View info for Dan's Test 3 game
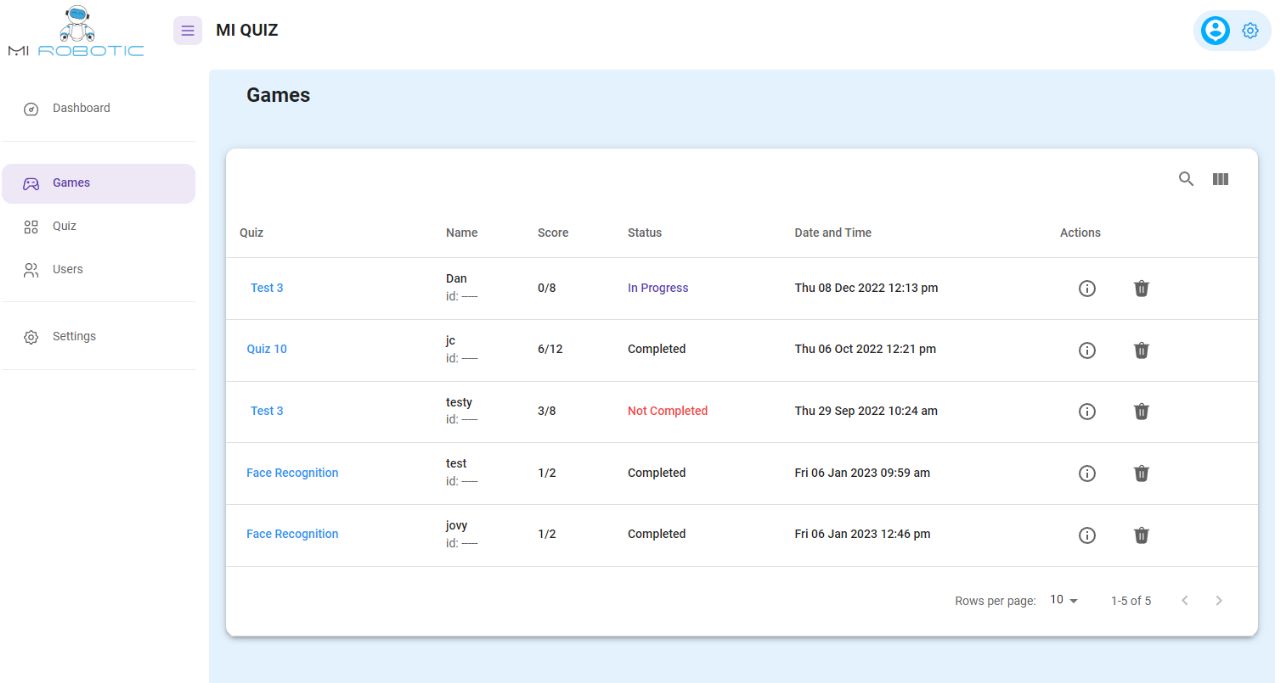 click(x=1087, y=288)
